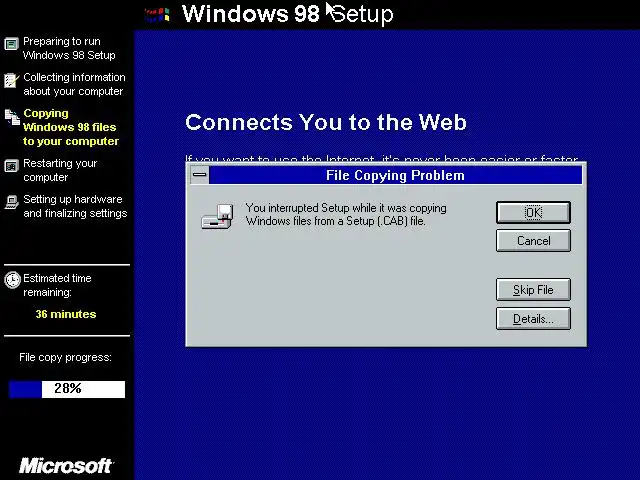This screenshot has width=640, height=480.
Task: Click the "You interrupted Setup" message text
Action: pyautogui.click(x=346, y=214)
